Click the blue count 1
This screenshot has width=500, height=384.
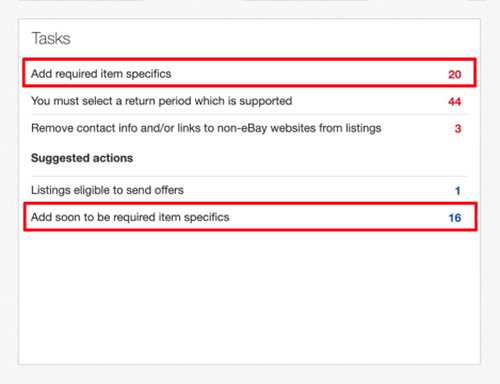click(458, 191)
